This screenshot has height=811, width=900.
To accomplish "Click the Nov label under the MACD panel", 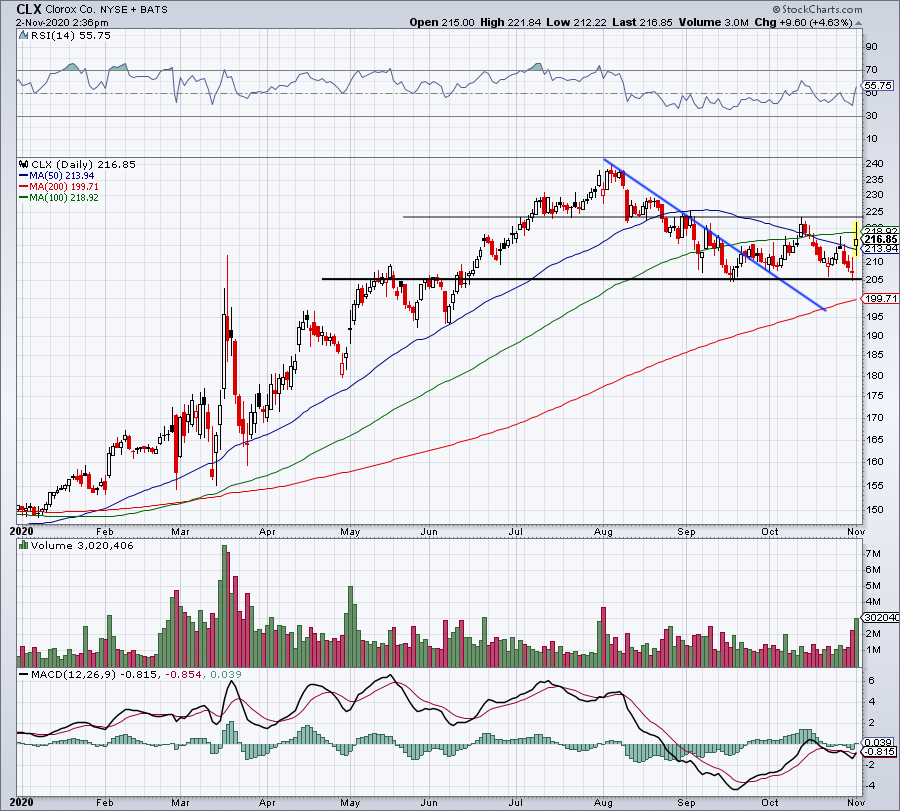I will [x=856, y=802].
